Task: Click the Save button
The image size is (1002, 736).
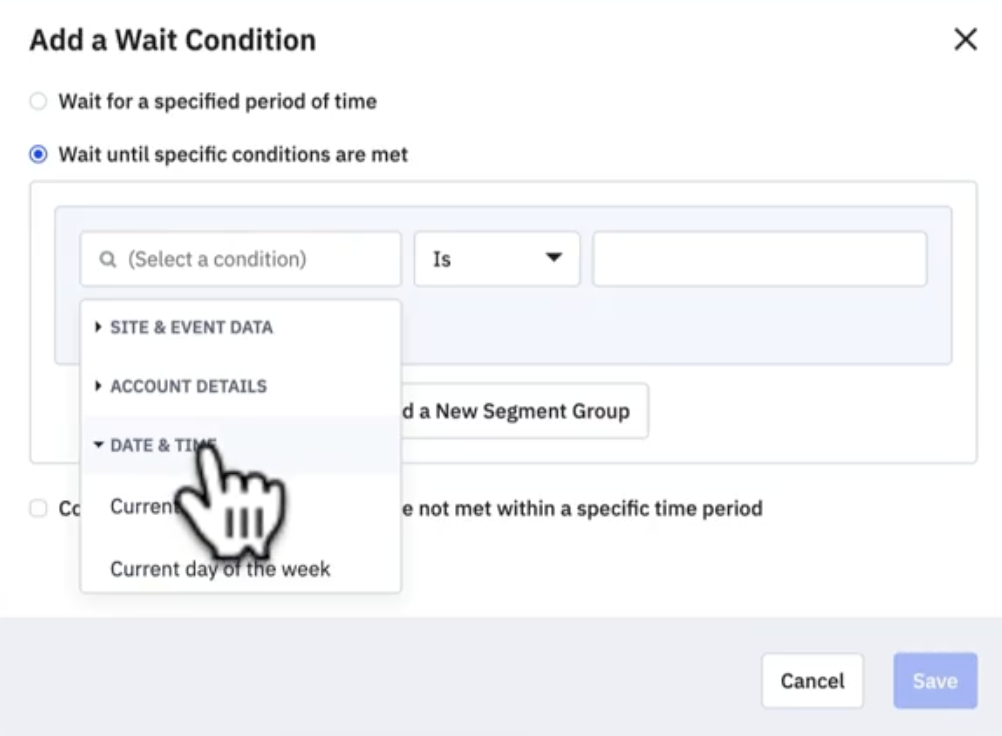Action: tap(935, 681)
